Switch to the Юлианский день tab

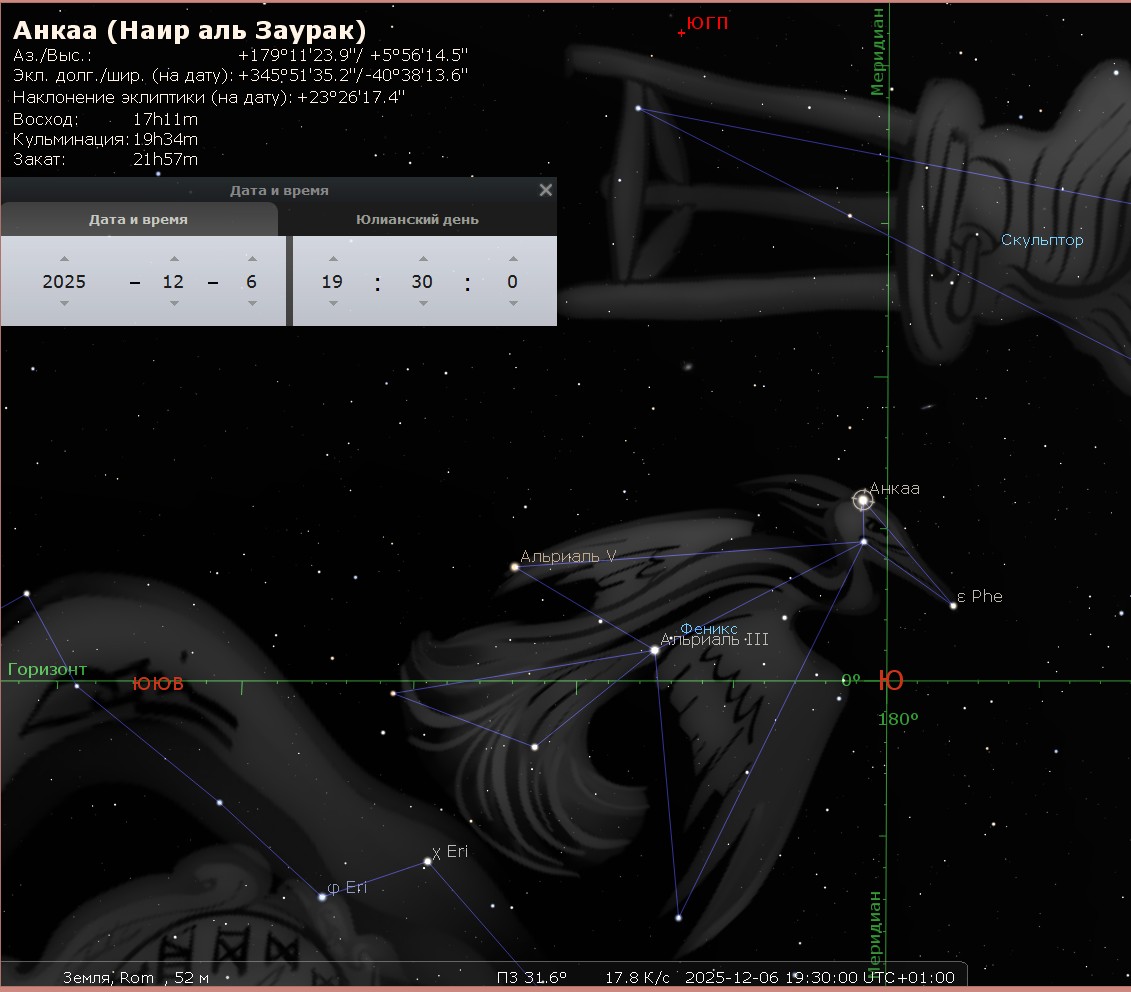click(417, 220)
